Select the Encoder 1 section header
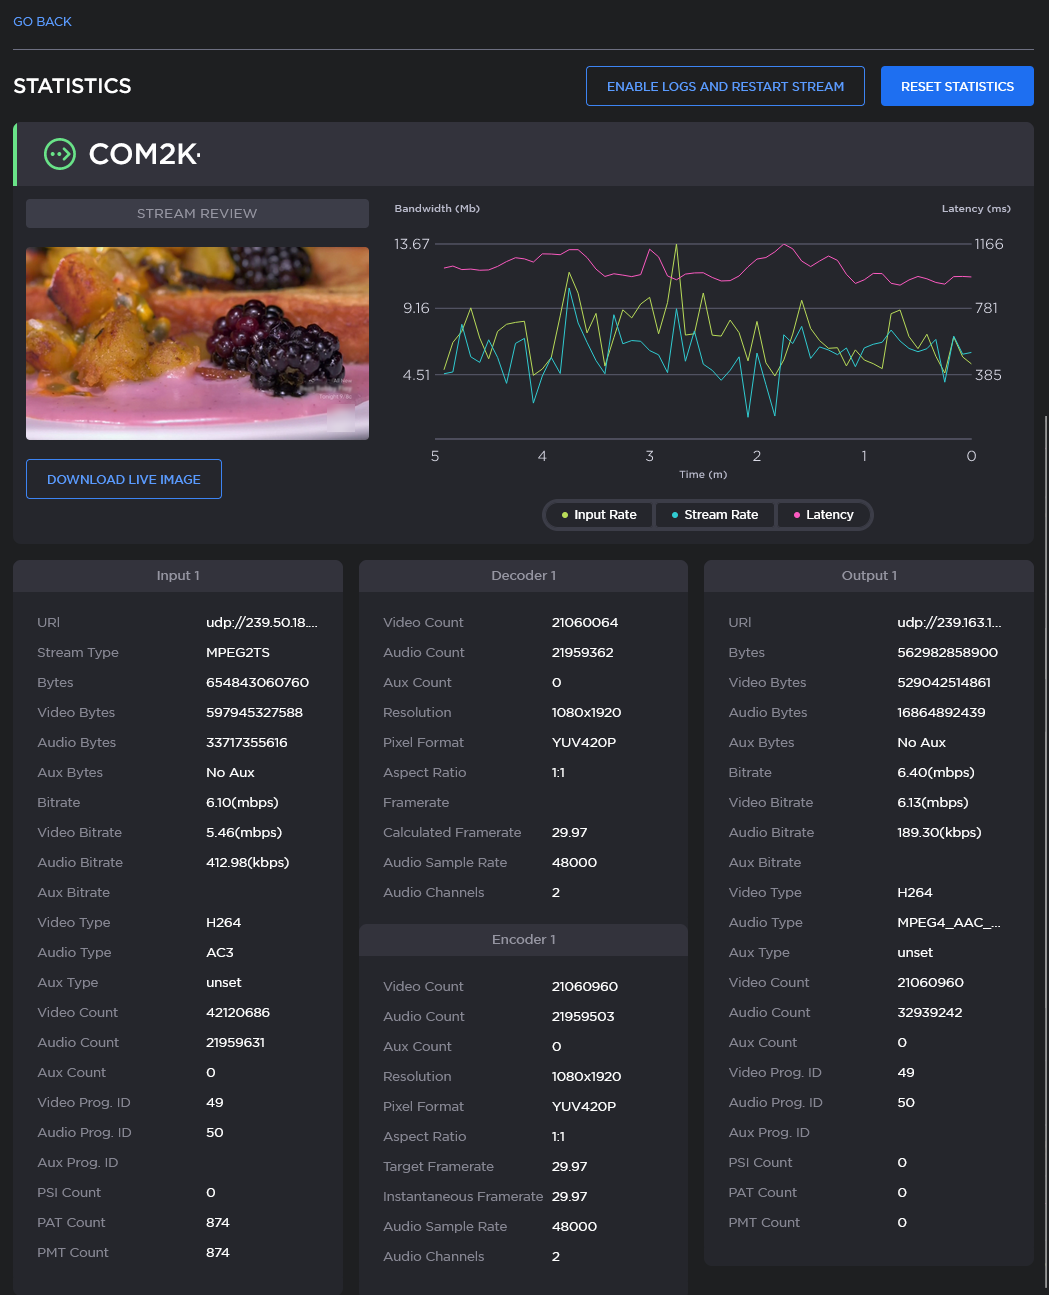The width and height of the screenshot is (1049, 1295). tap(523, 939)
